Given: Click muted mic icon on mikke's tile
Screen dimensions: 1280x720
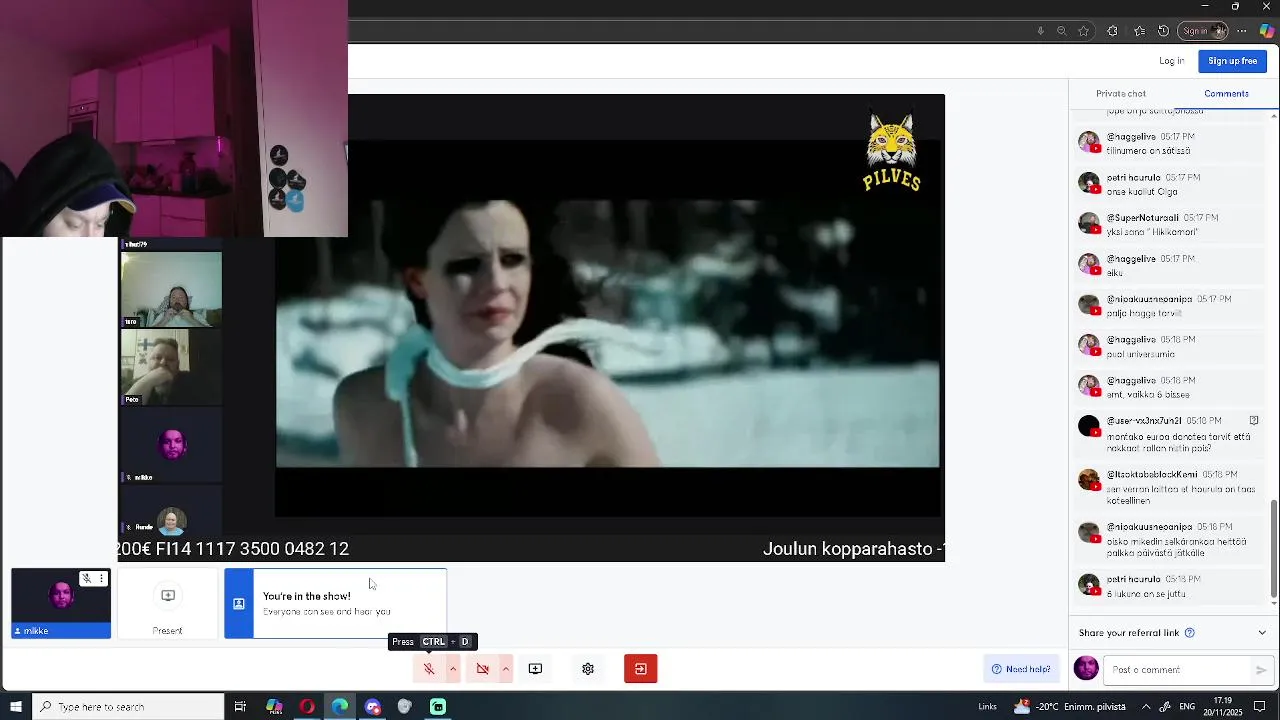Looking at the screenshot, I should 87,578.
